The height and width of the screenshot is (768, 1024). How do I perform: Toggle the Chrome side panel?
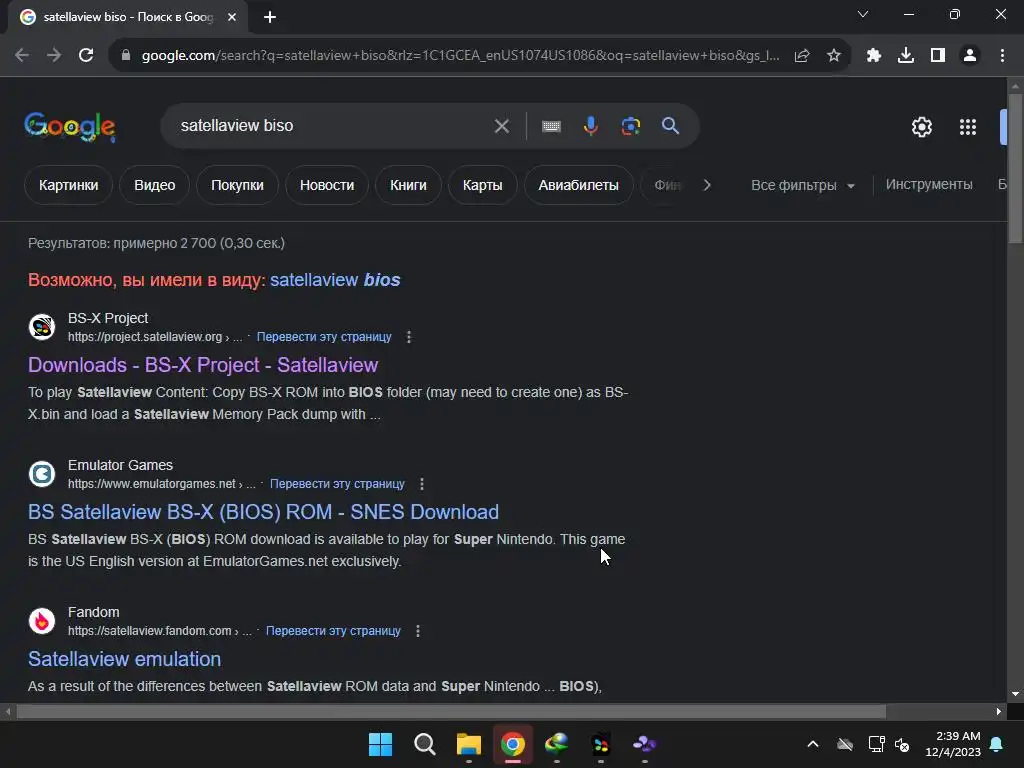(938, 56)
